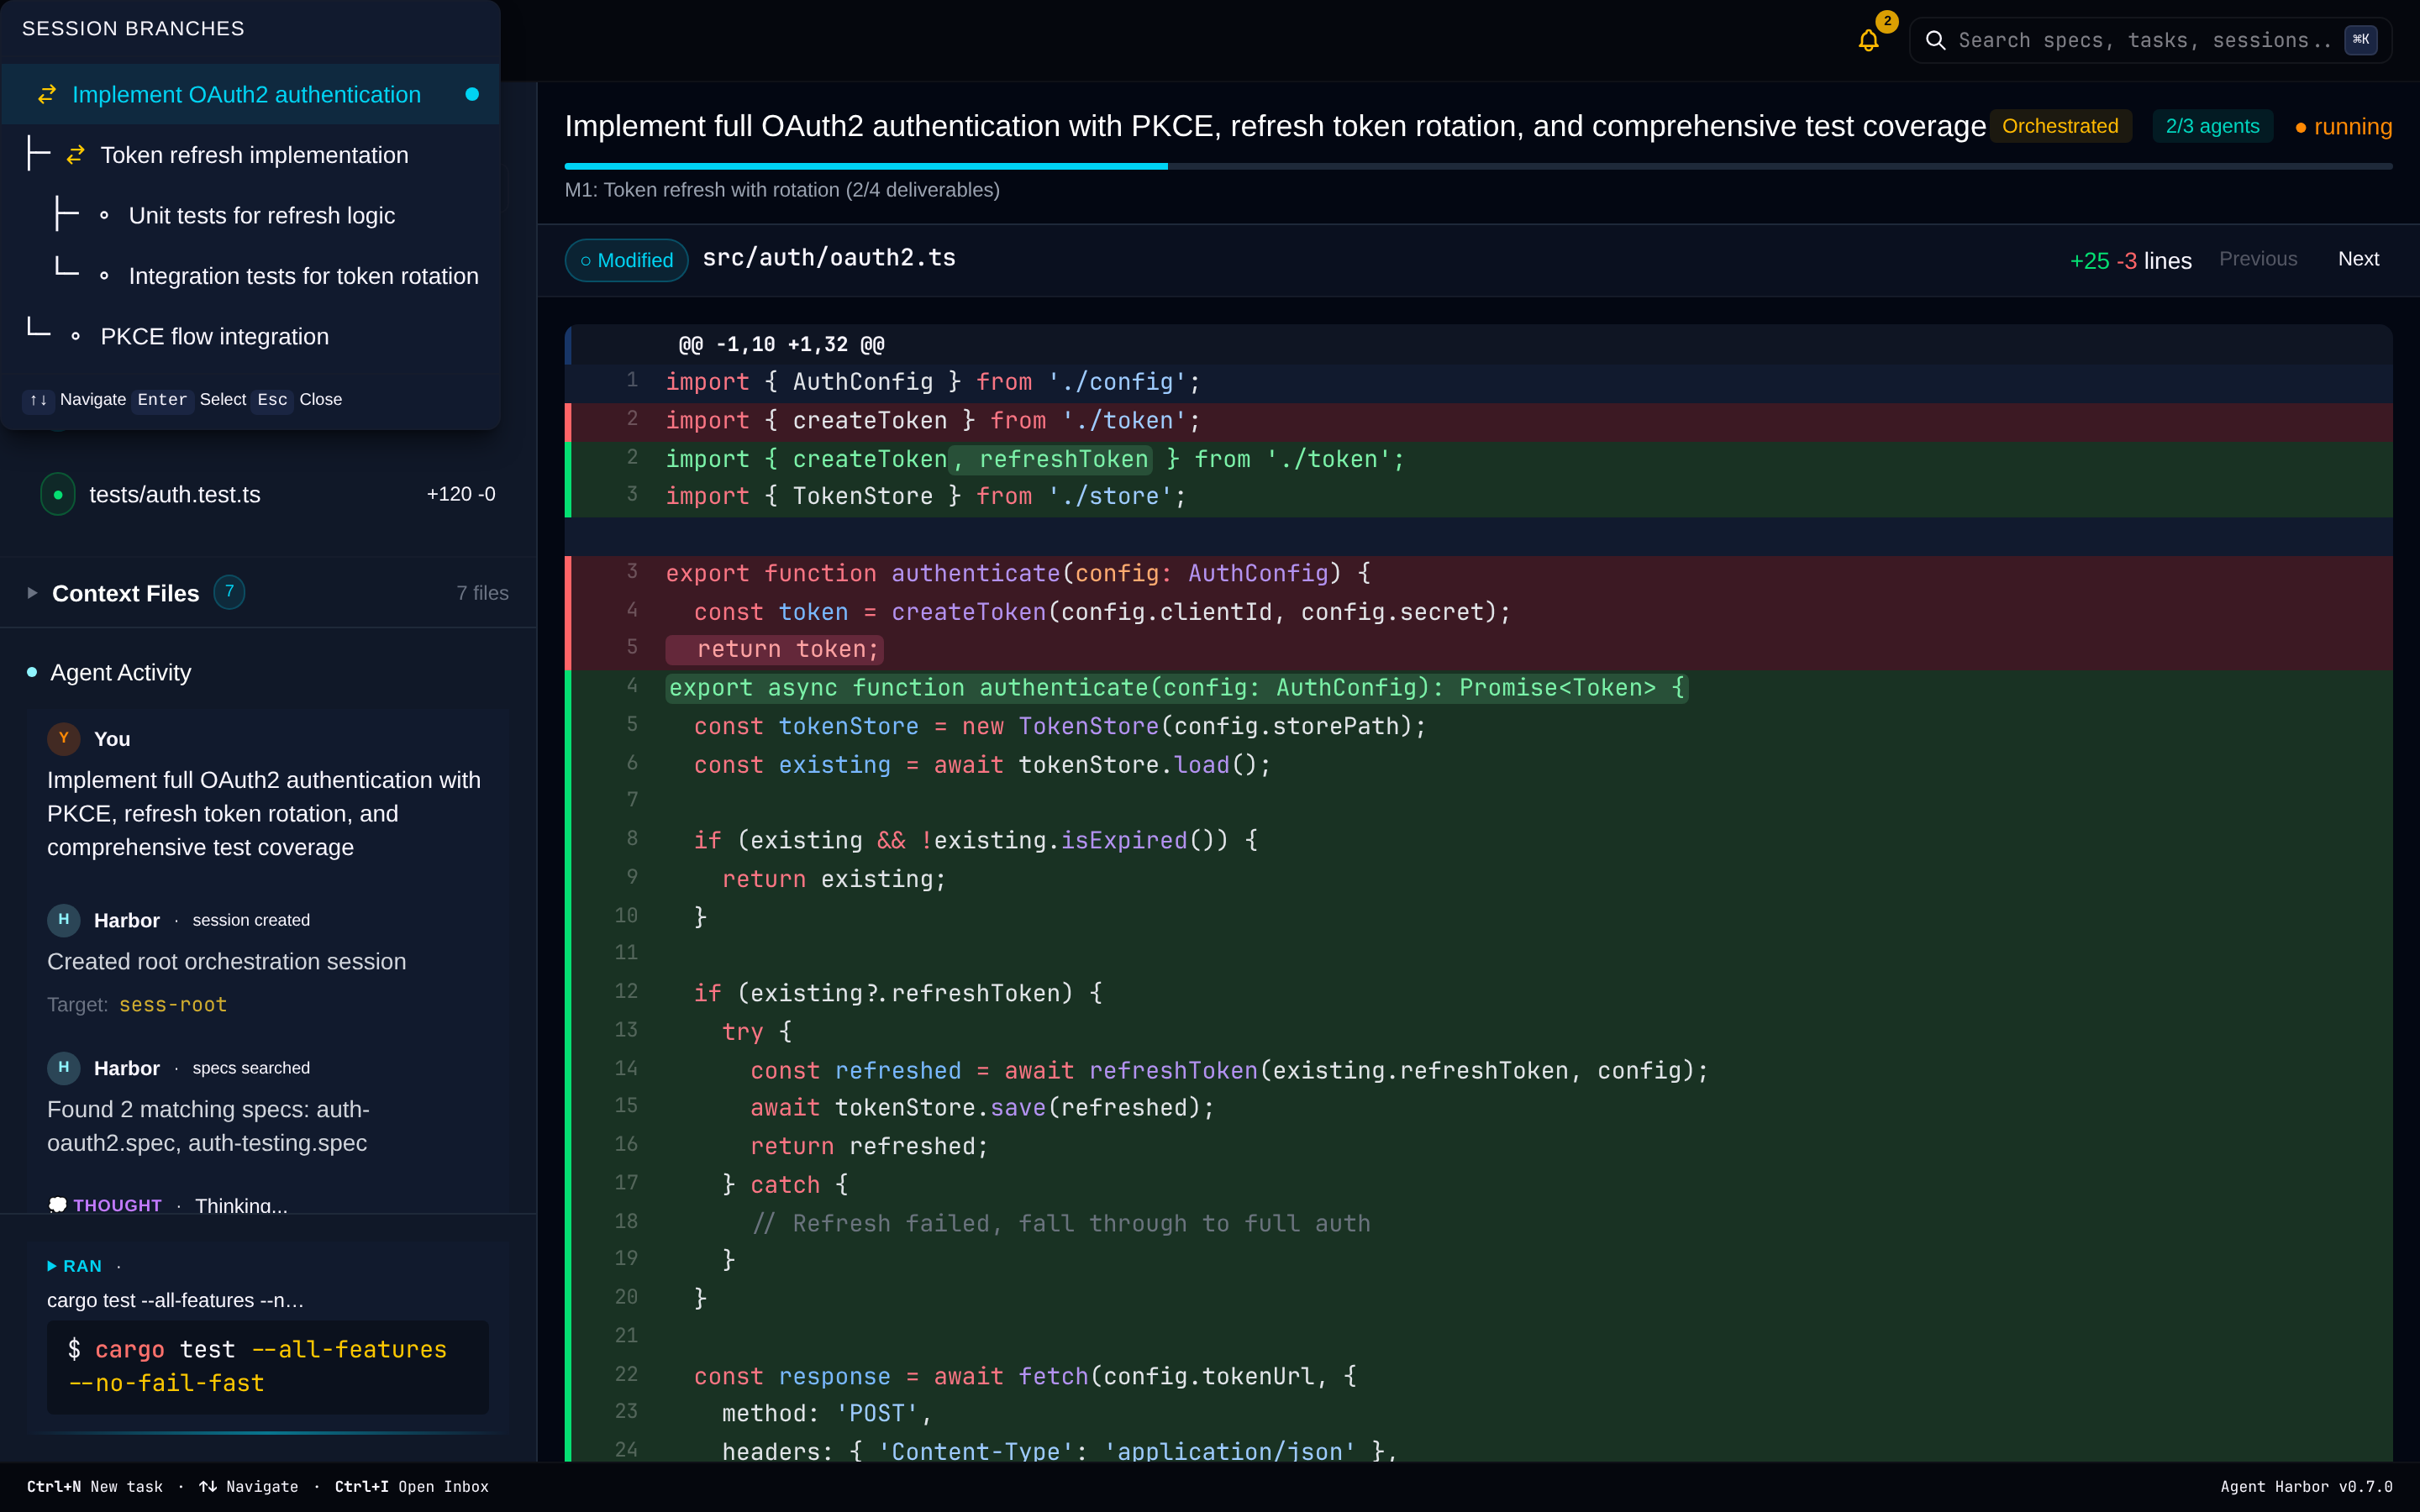Click the Previous file button
Viewport: 2420px width, 1512px height.
pyautogui.click(x=2258, y=259)
